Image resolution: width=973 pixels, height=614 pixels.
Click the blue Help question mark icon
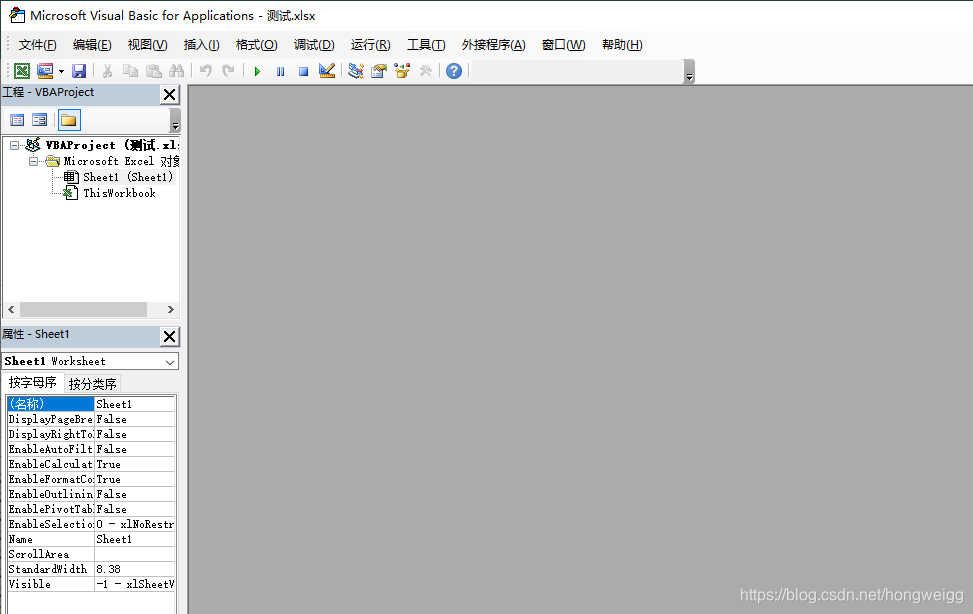point(454,71)
